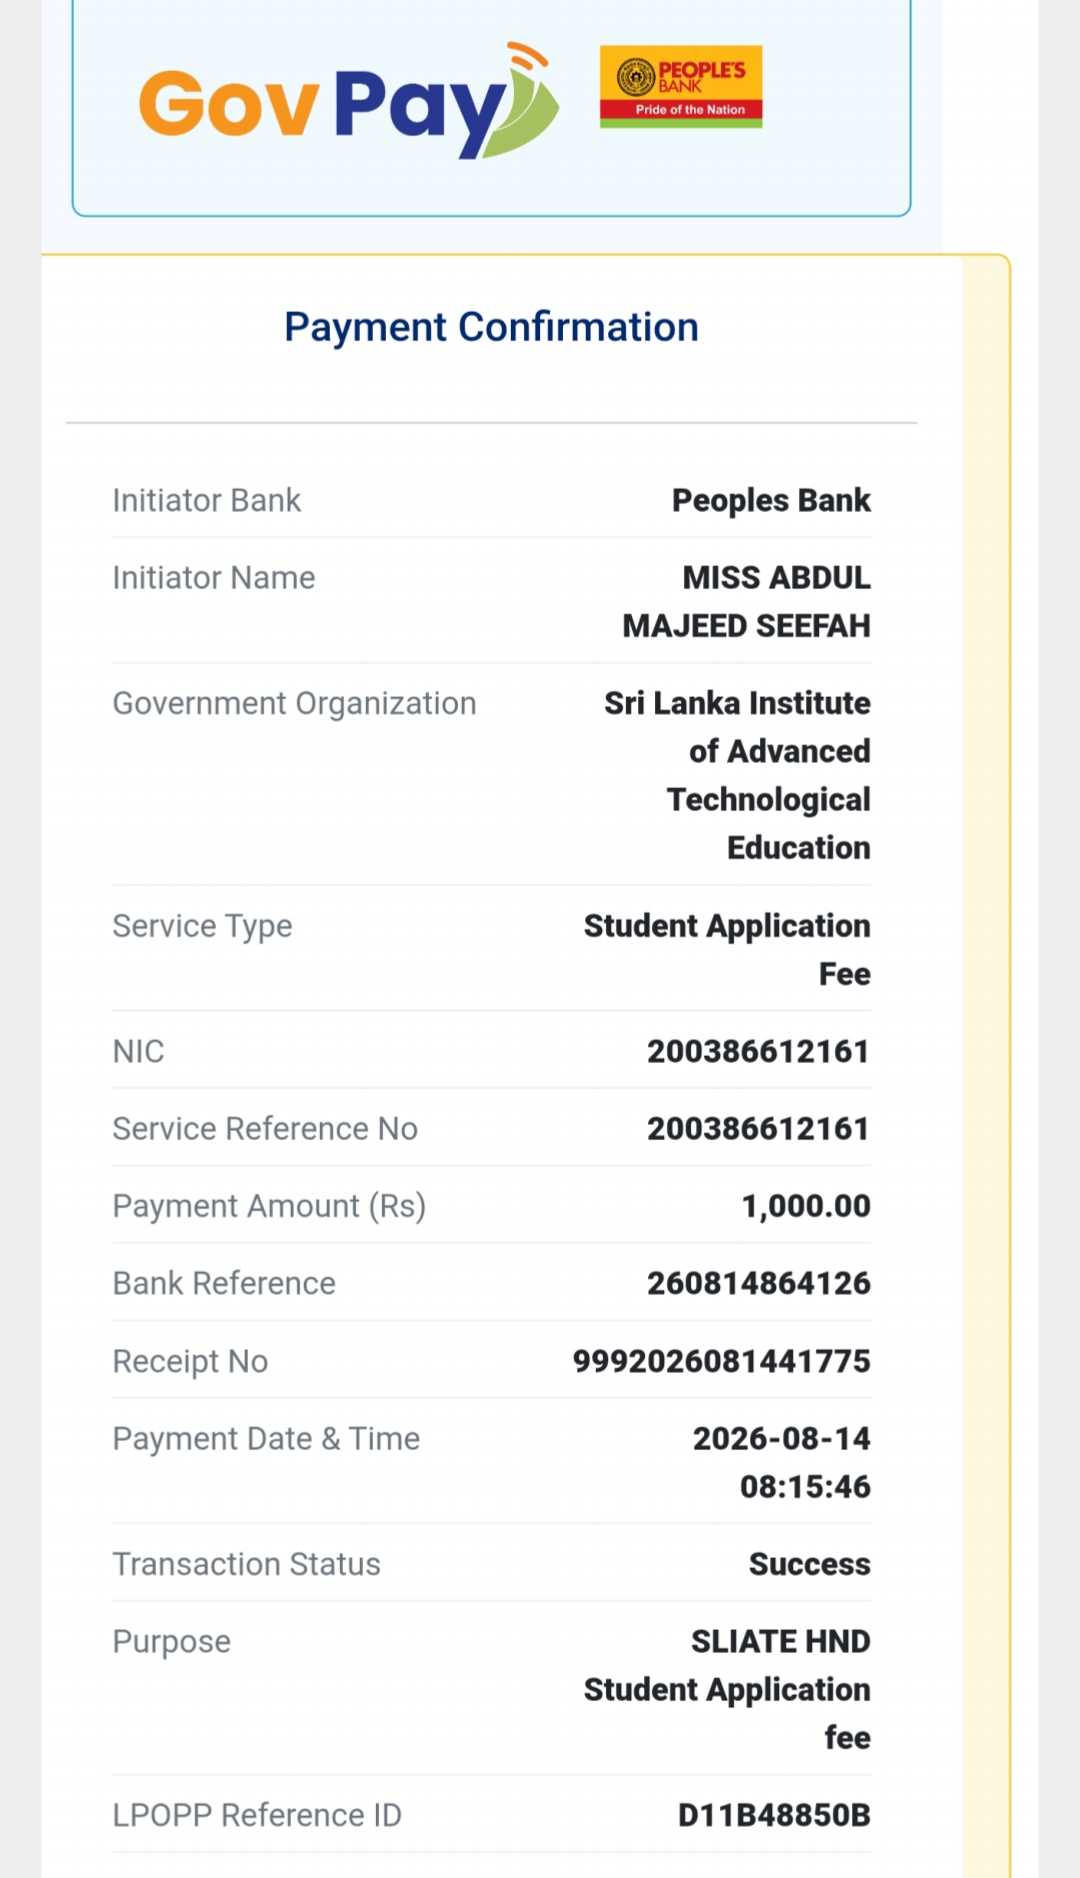This screenshot has width=1080, height=1878.
Task: Select the payment time 08:15:46
Action: pyautogui.click(x=805, y=1486)
